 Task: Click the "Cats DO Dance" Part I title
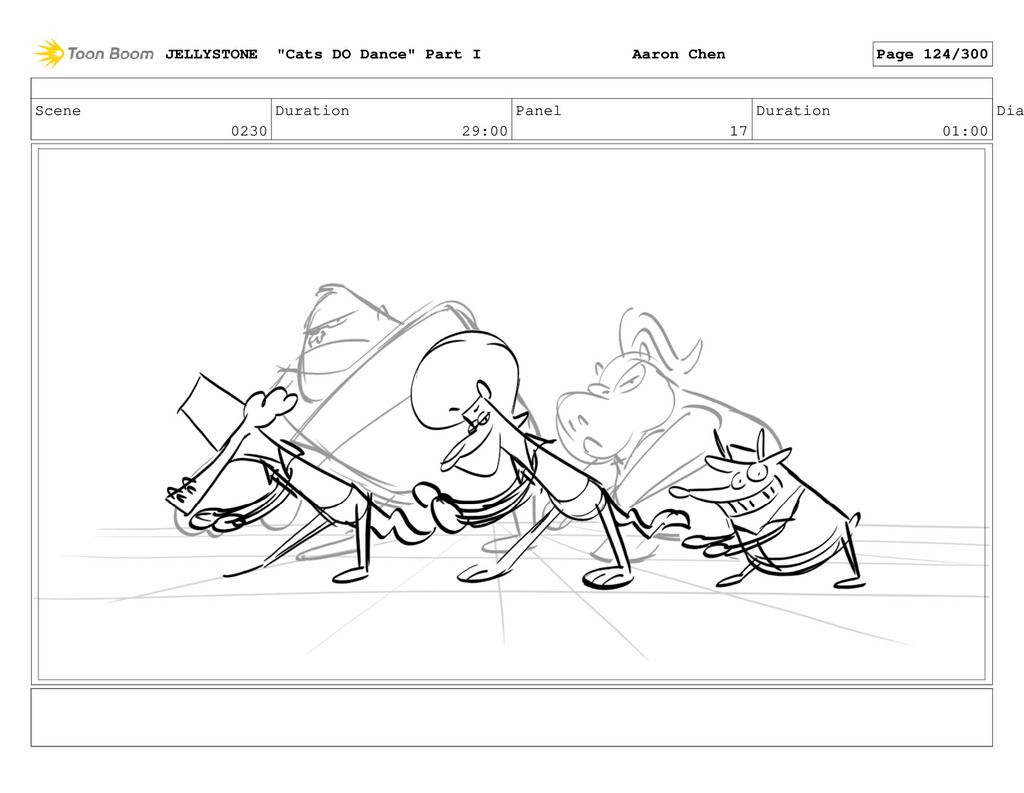[379, 54]
